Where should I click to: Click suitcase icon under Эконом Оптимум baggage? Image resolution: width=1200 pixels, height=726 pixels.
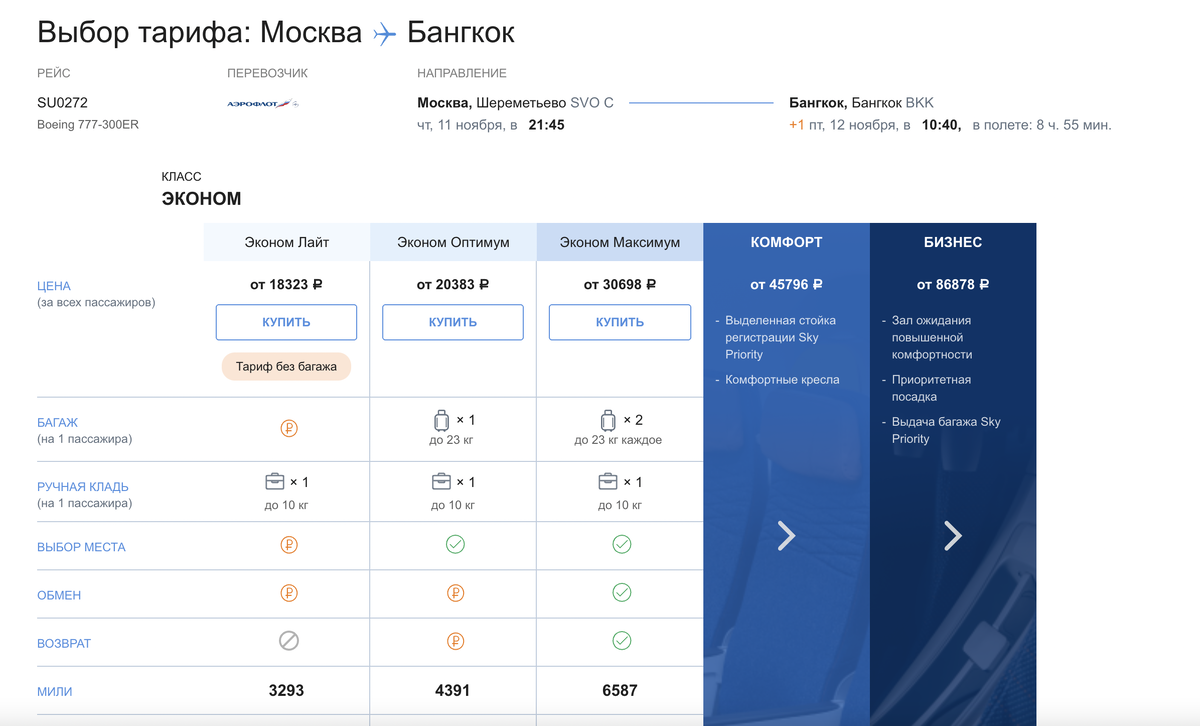point(441,420)
